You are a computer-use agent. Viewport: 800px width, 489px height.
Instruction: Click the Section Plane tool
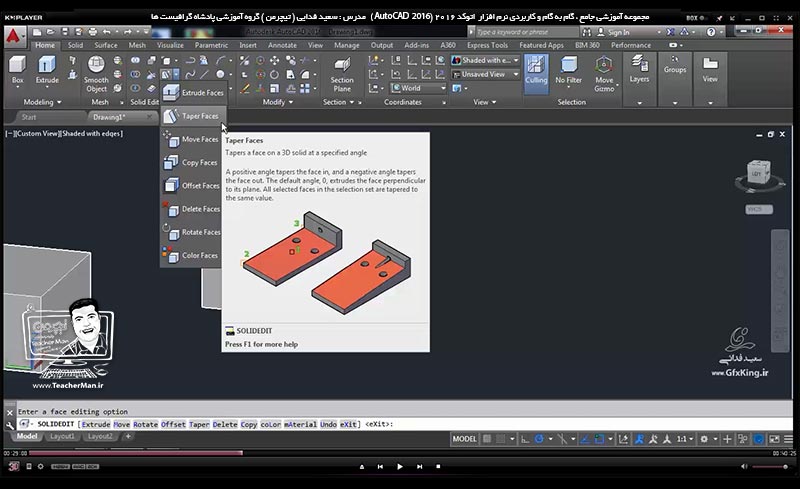(342, 75)
